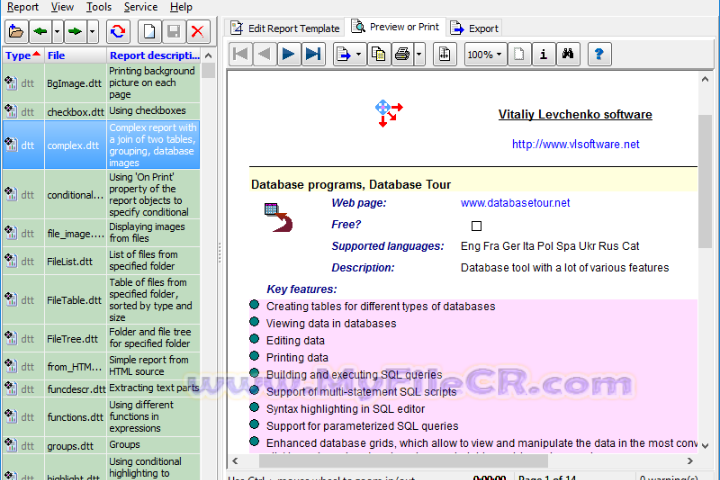Click preview horizontal scrollbar left arrow
Viewport: 720px width, 480px height.
tap(236, 461)
